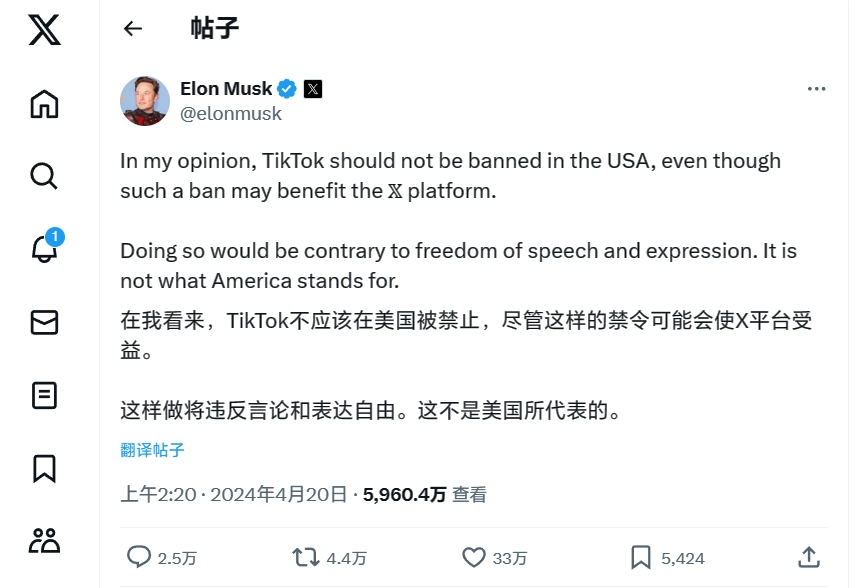The width and height of the screenshot is (863, 588).
Task: Open the Home feed icon
Action: pyautogui.click(x=44, y=104)
